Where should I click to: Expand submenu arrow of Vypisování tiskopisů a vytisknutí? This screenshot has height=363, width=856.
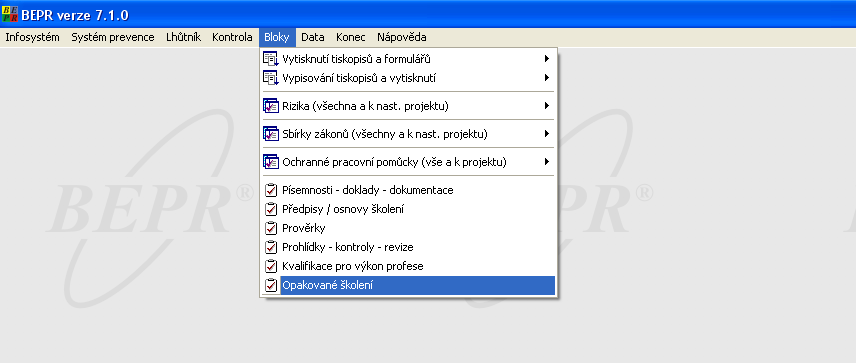point(546,78)
